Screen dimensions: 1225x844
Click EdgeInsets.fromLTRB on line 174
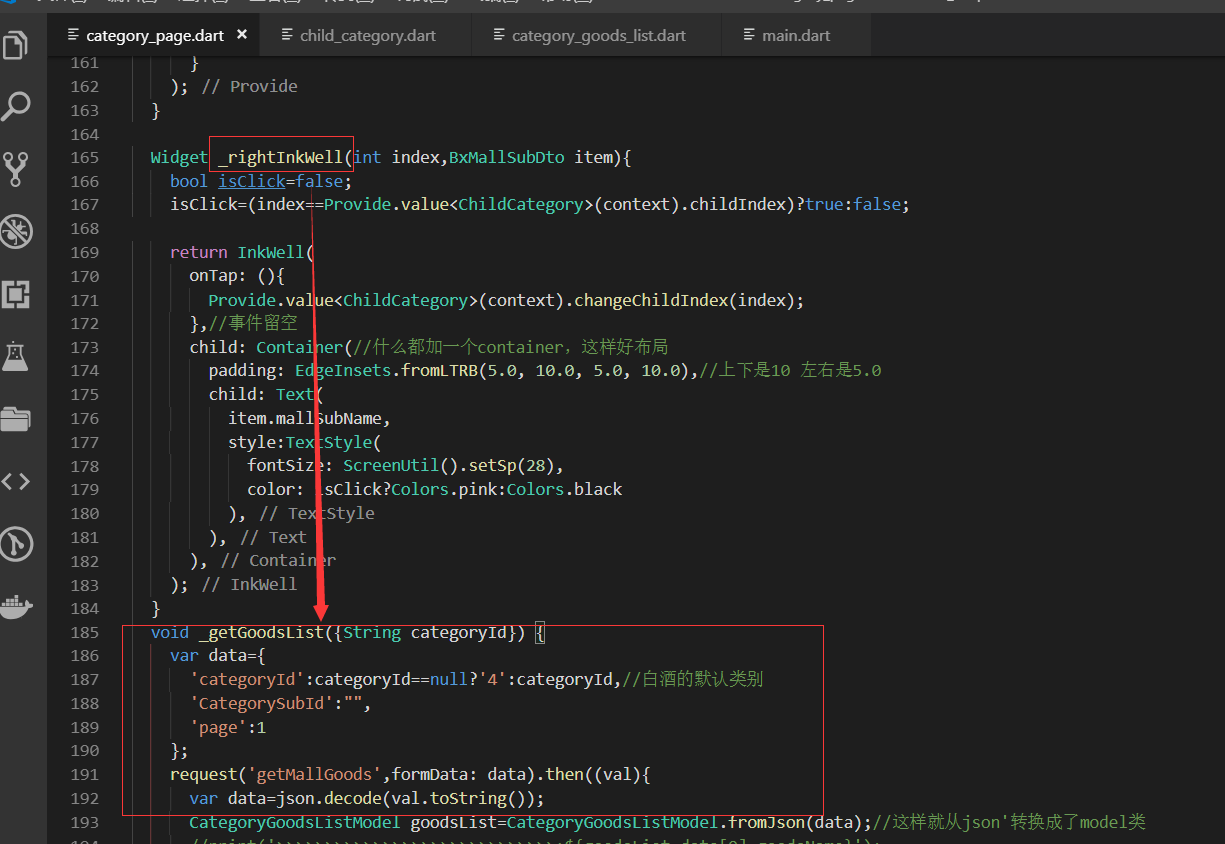coord(386,371)
